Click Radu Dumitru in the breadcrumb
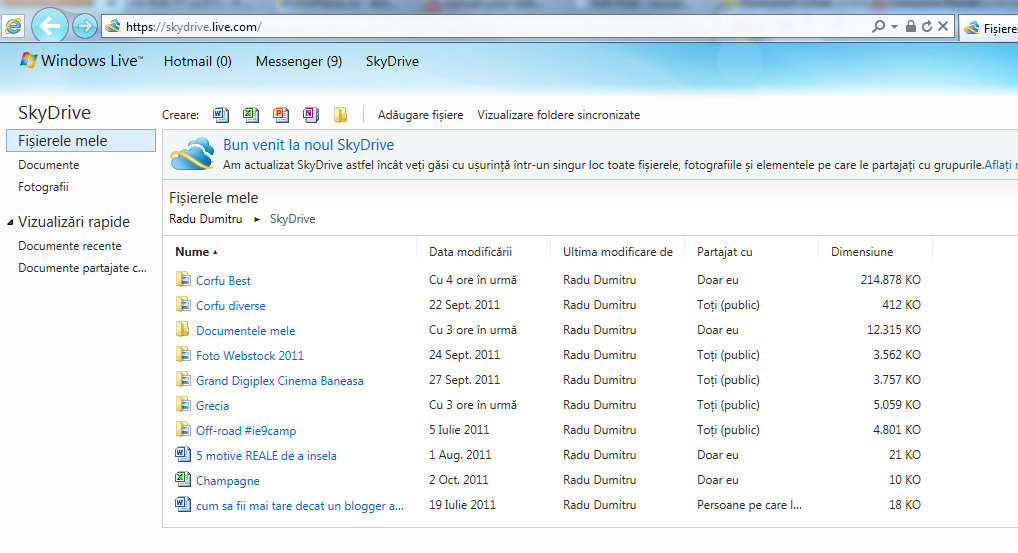Screen dimensions: 1018x553 (205, 219)
